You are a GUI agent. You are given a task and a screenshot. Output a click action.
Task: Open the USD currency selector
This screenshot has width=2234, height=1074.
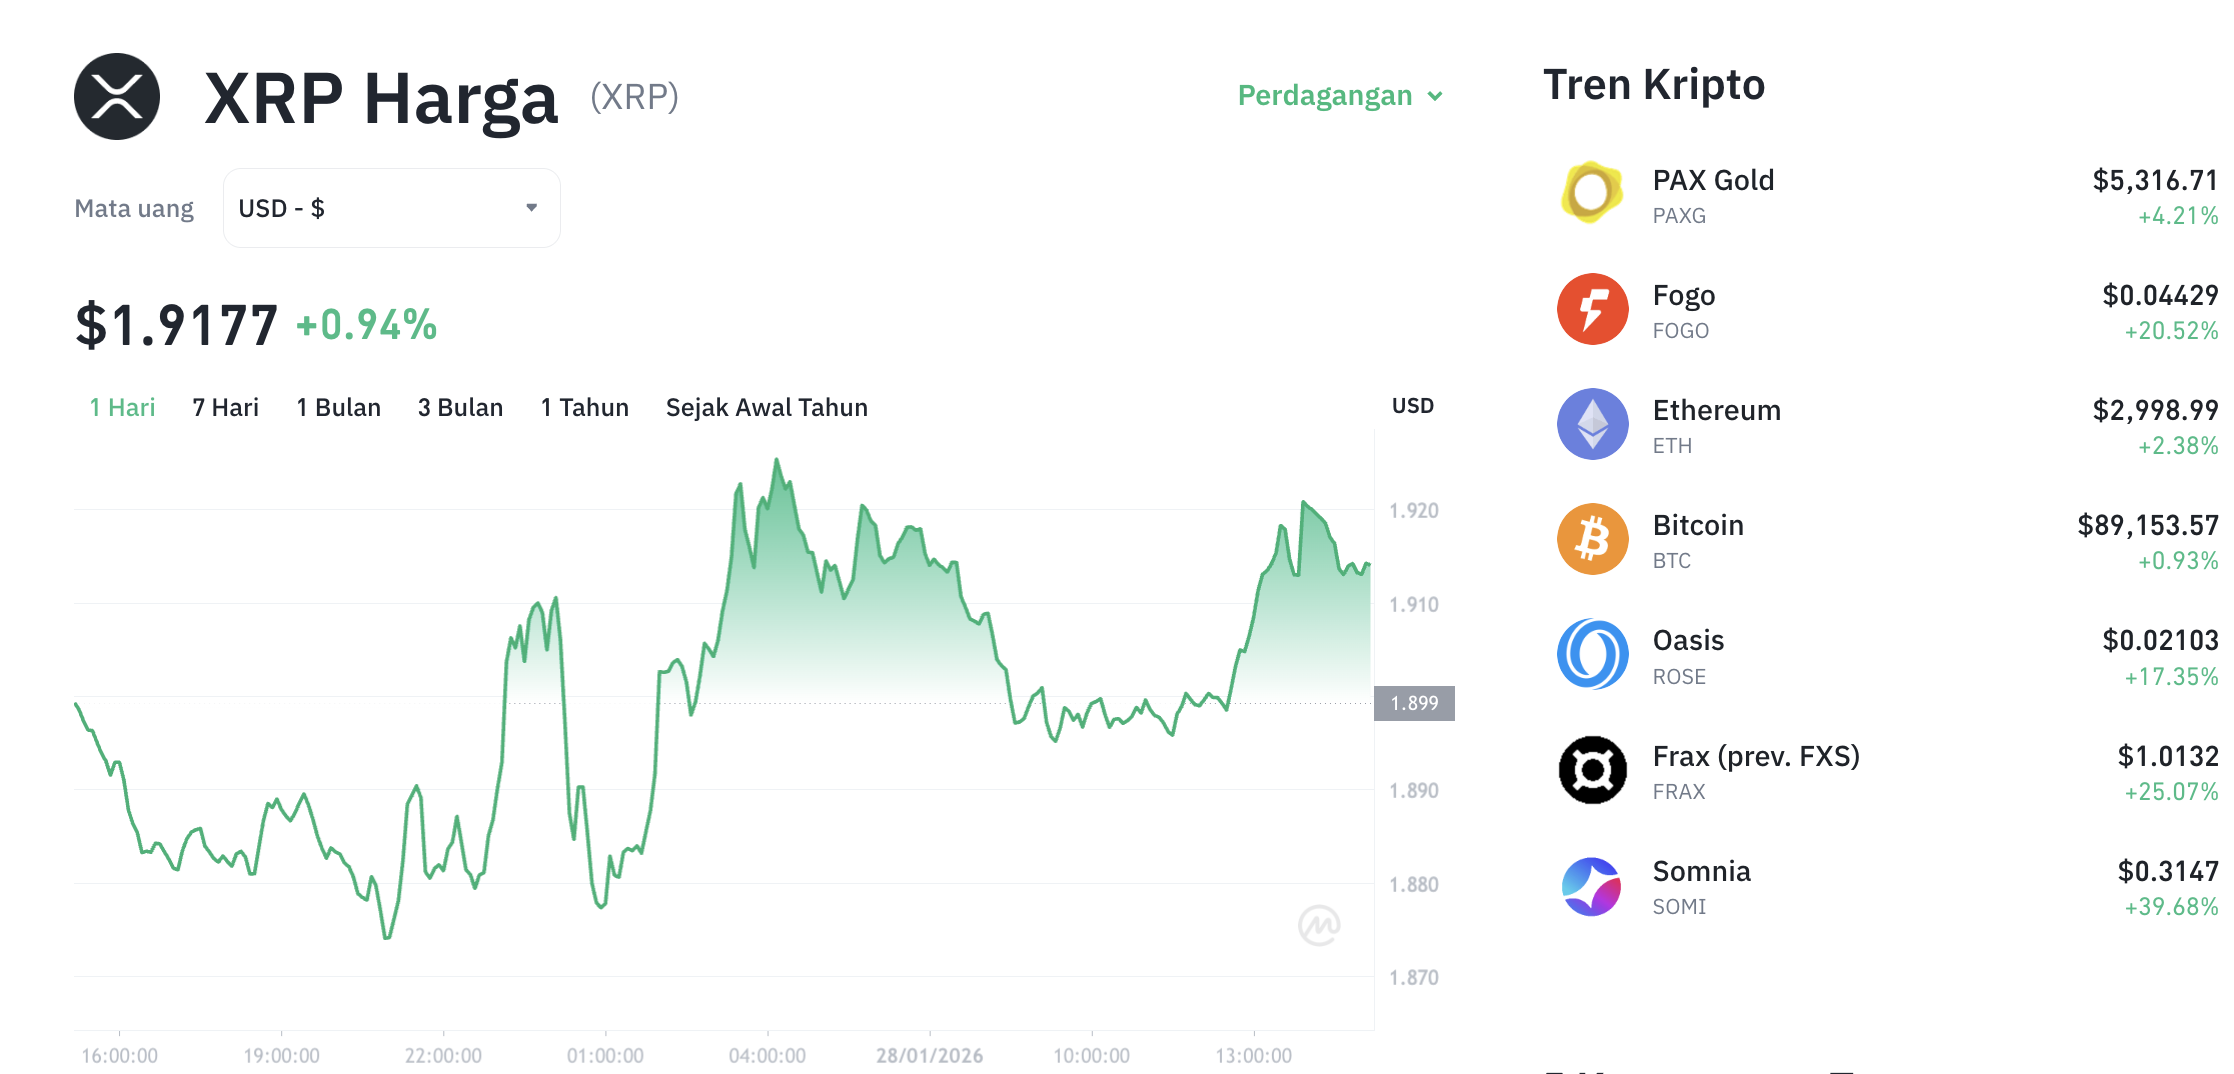click(390, 207)
